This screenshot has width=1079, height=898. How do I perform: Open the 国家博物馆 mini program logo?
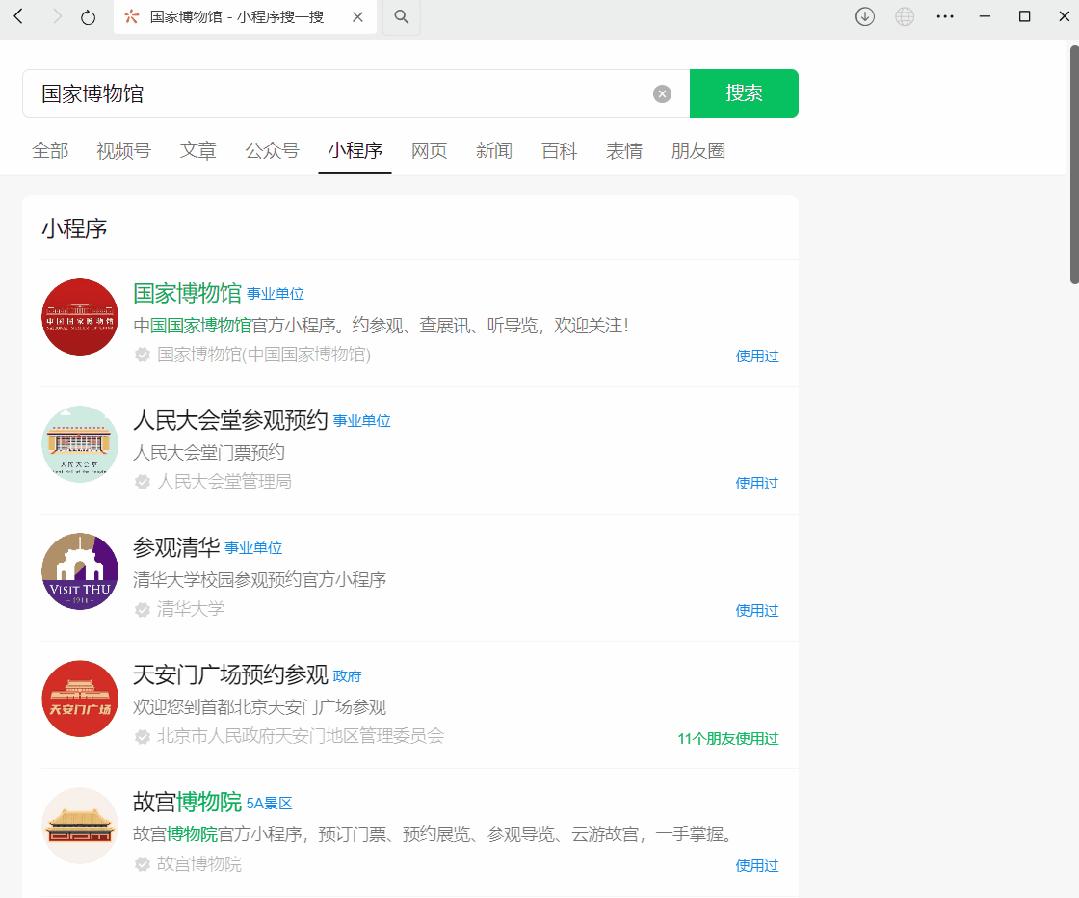[80, 317]
